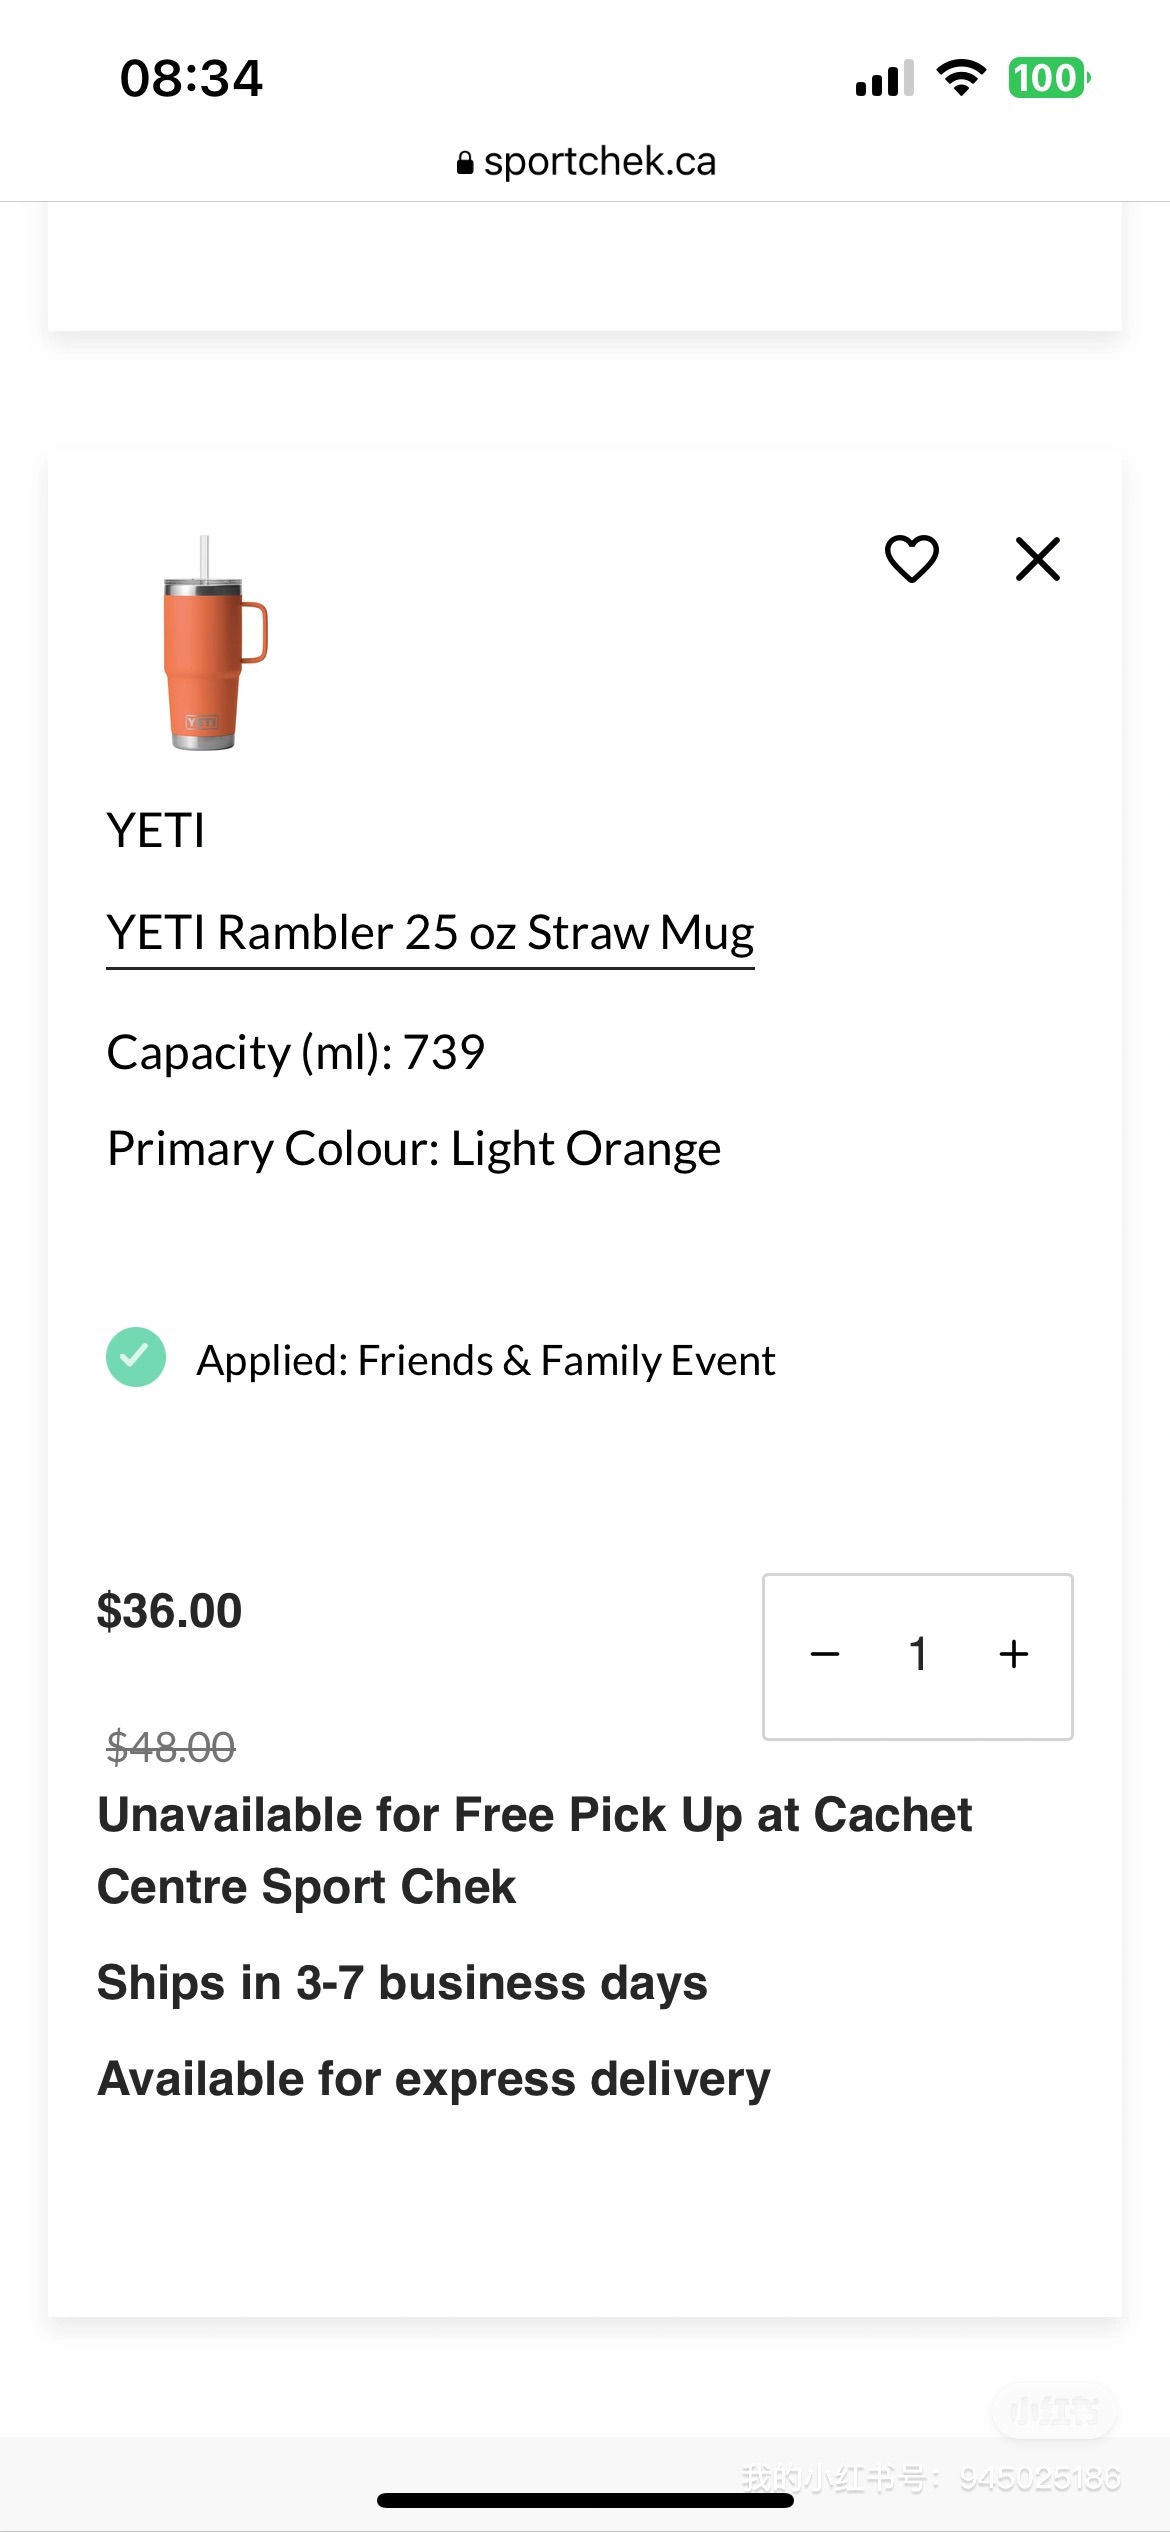Tap the YETI brand name label
Viewport: 1170px width, 2532px height.
[x=156, y=831]
